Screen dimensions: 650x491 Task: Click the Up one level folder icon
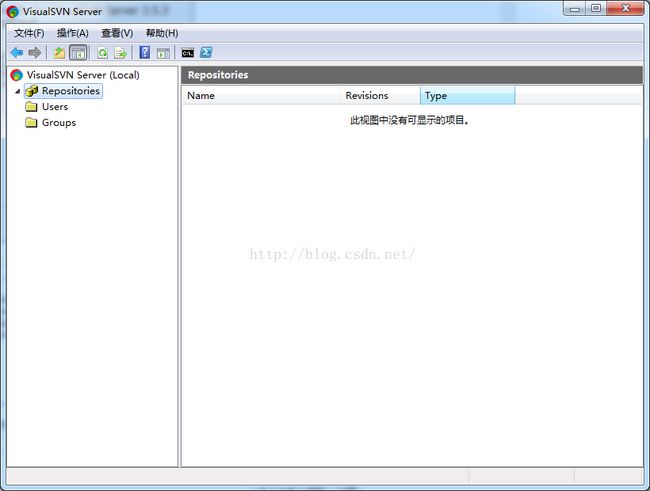pyautogui.click(x=59, y=53)
